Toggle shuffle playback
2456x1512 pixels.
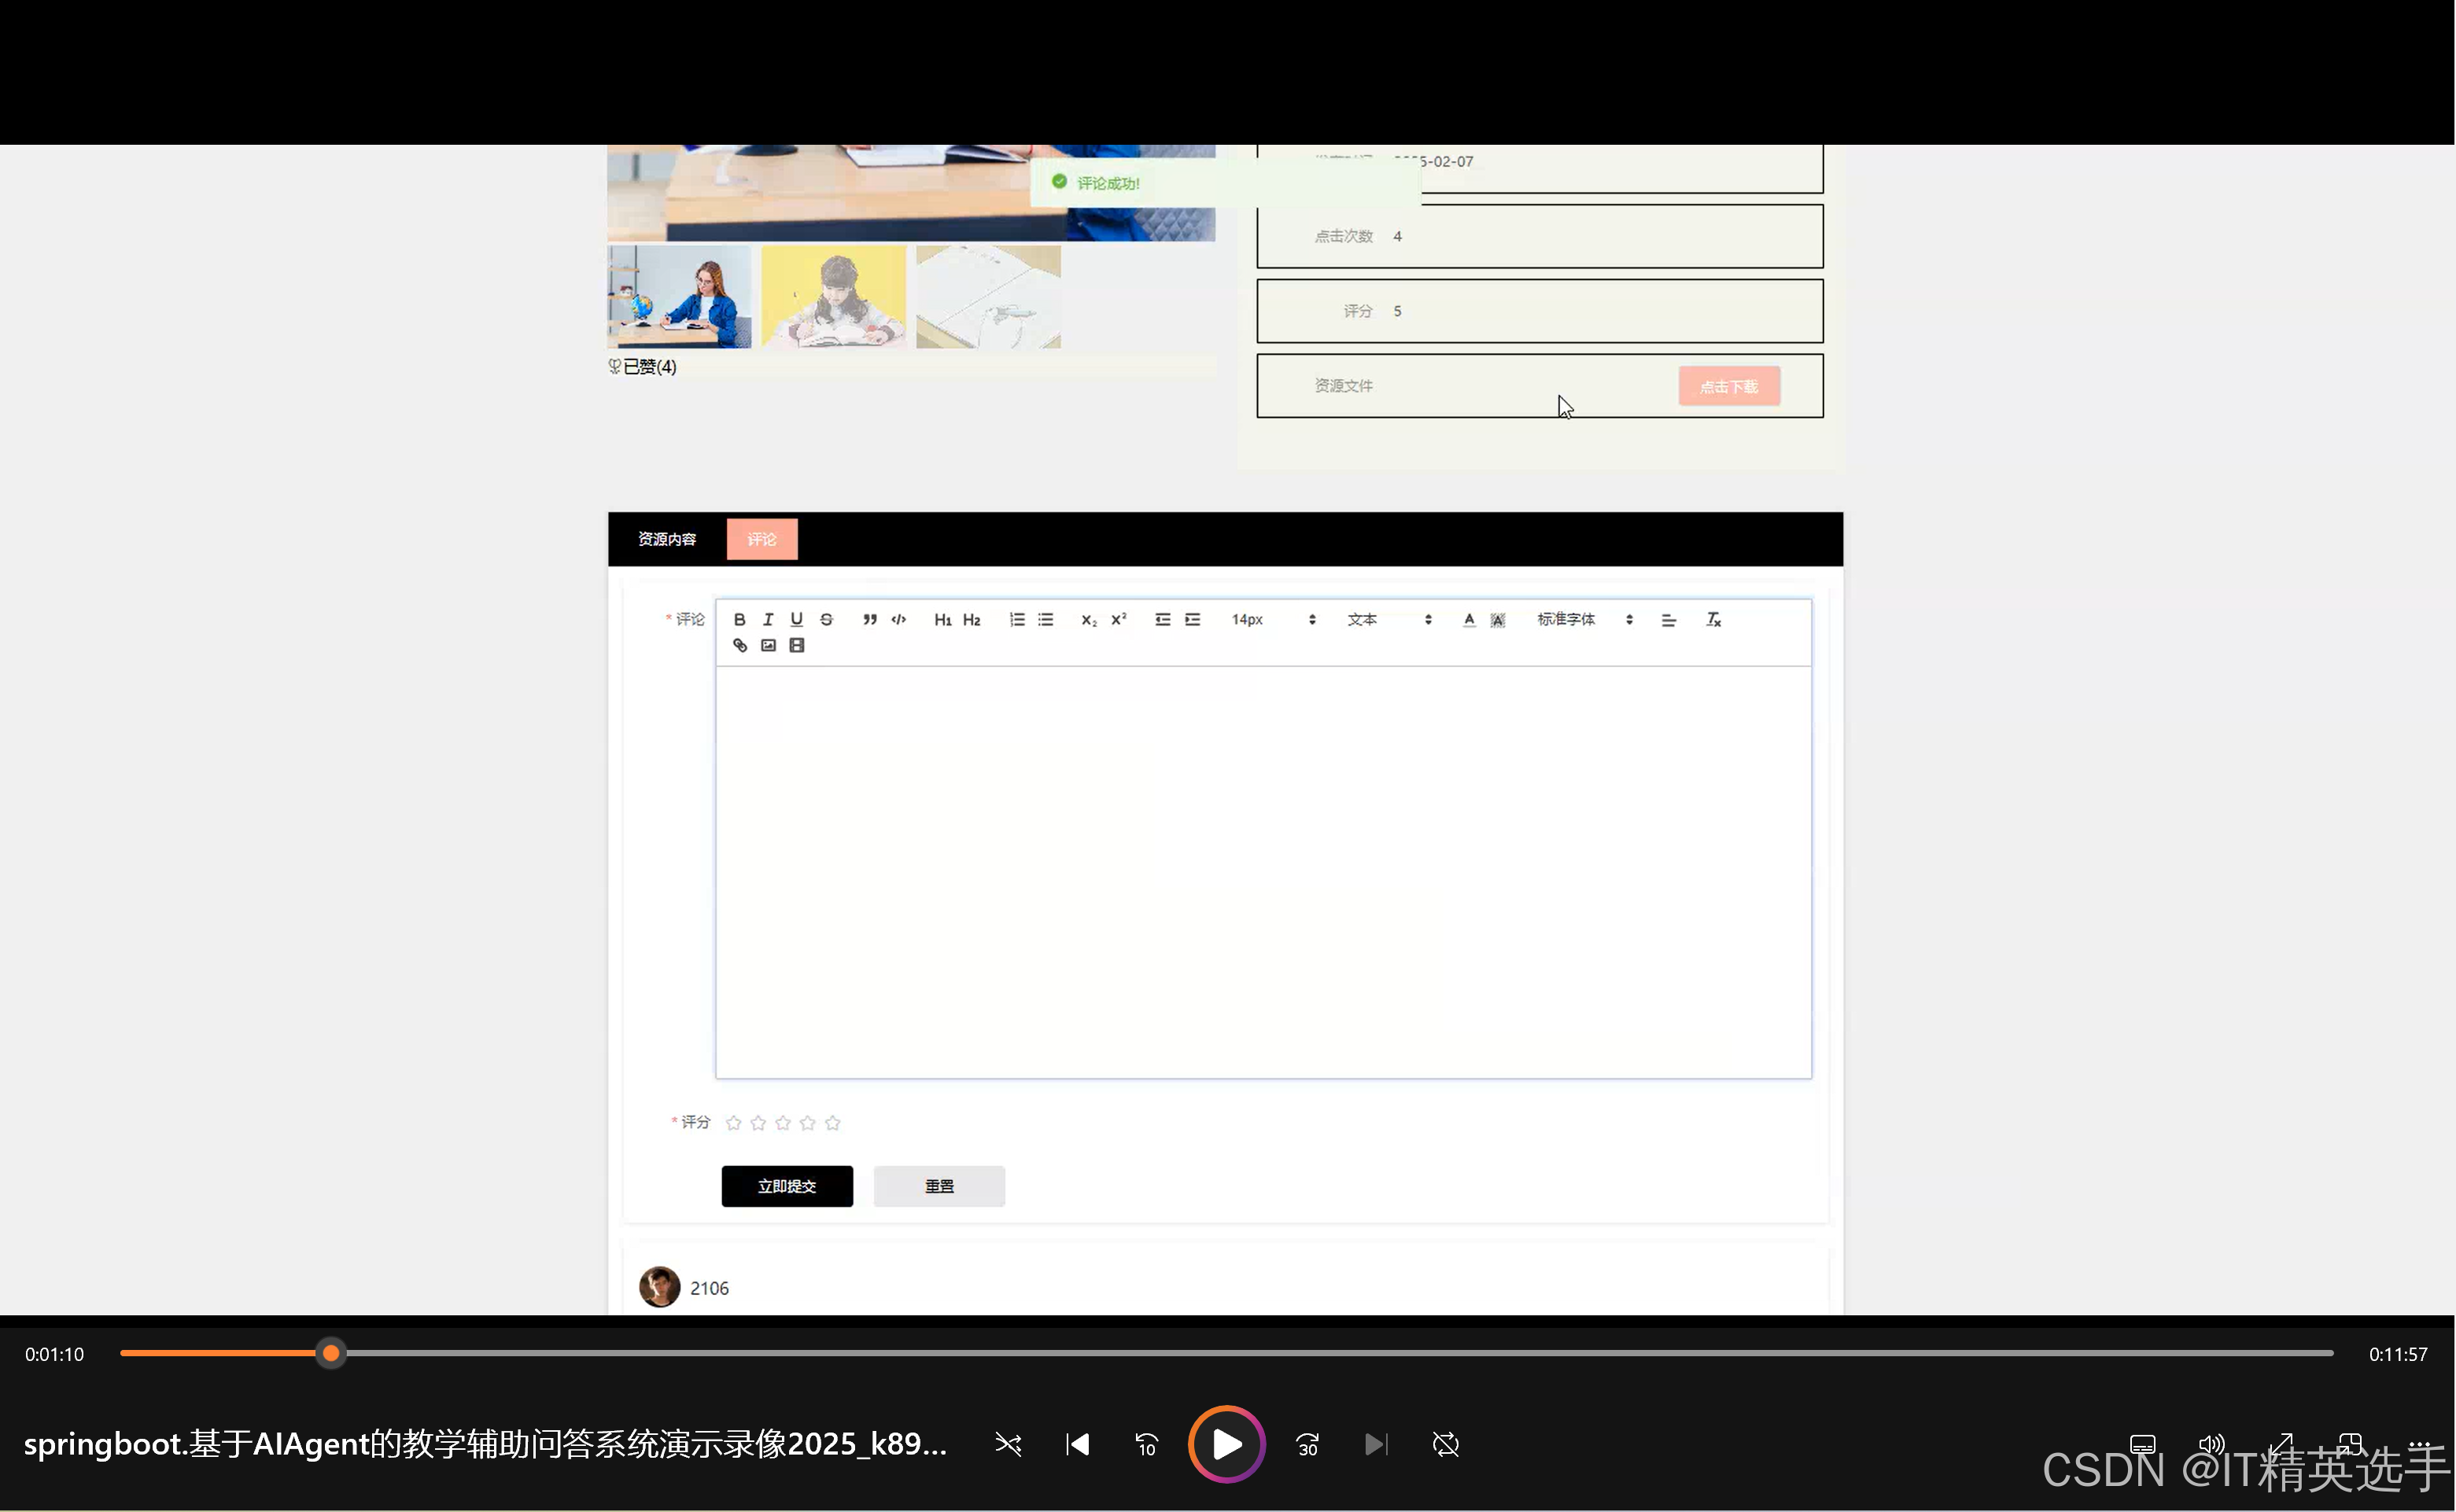(x=1008, y=1444)
